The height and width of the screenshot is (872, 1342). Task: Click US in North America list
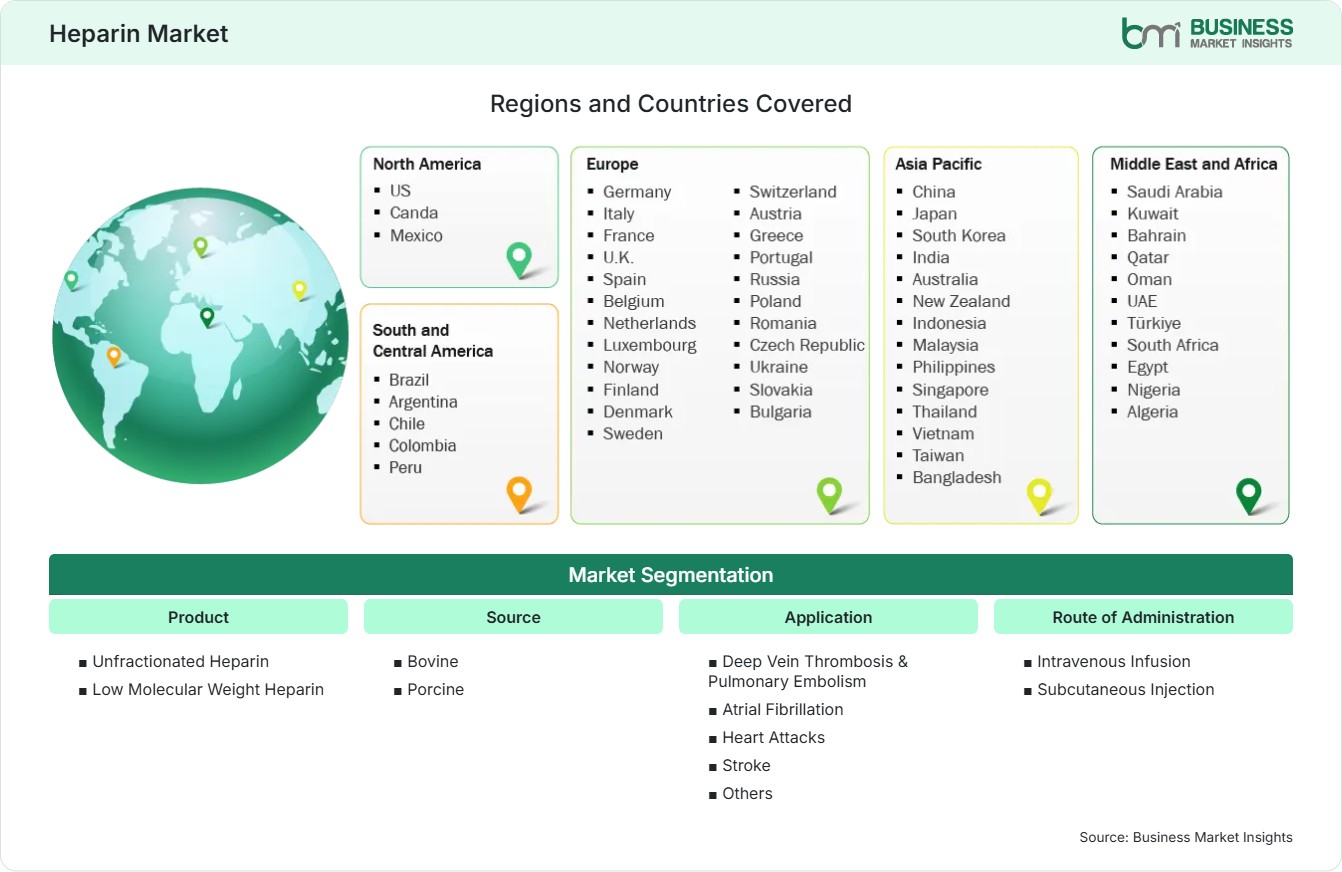point(400,190)
